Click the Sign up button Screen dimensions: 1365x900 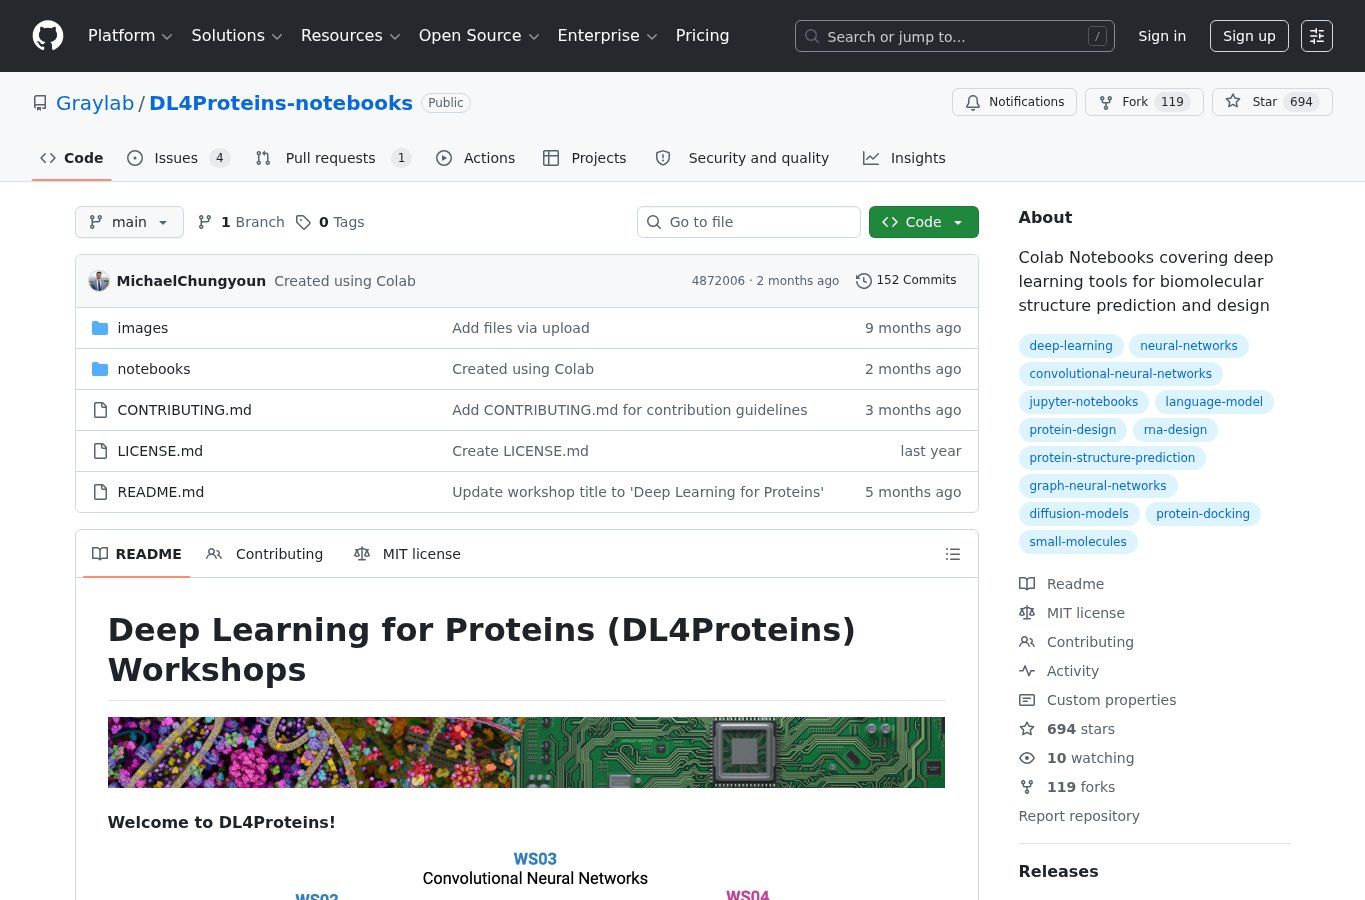(x=1249, y=36)
